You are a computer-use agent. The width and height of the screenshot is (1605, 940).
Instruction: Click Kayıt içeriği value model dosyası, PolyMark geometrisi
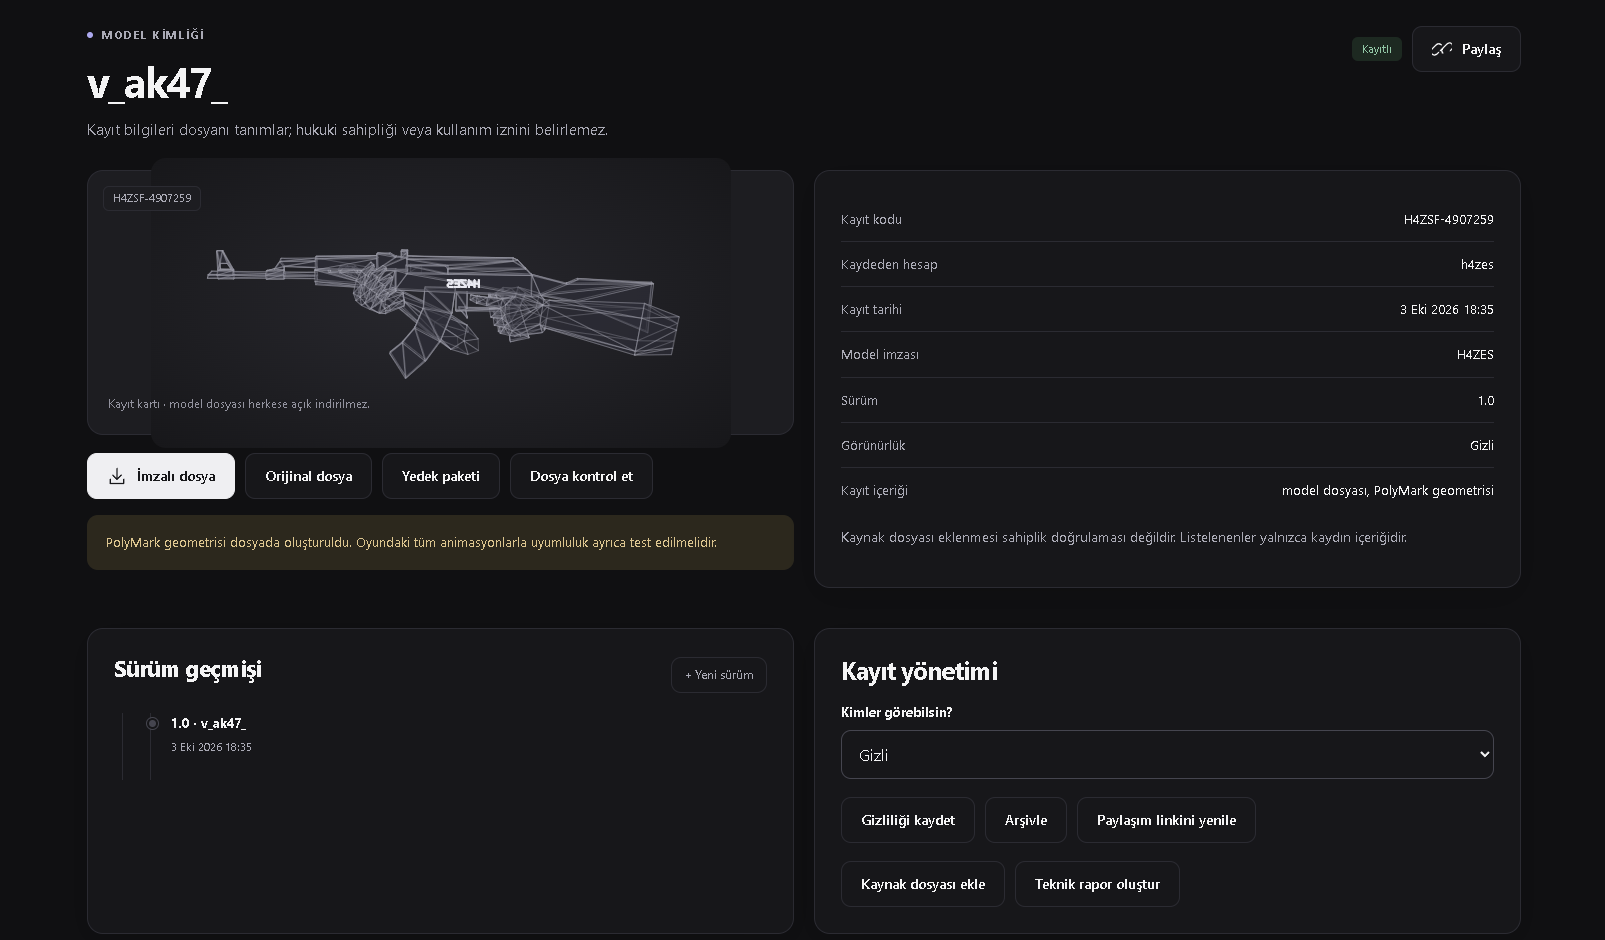[1387, 490]
